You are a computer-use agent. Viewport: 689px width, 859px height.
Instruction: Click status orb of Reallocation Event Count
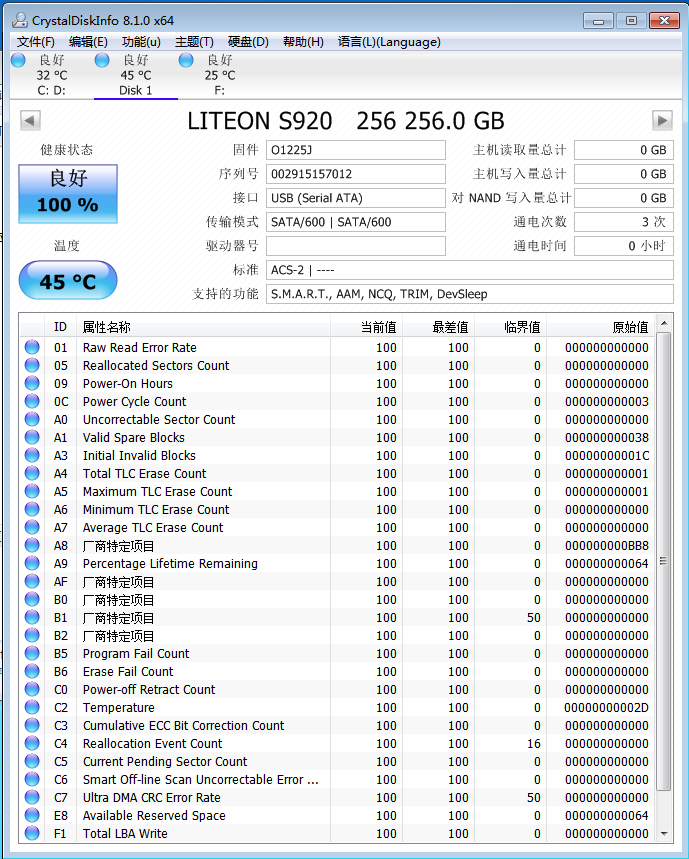tap(32, 743)
